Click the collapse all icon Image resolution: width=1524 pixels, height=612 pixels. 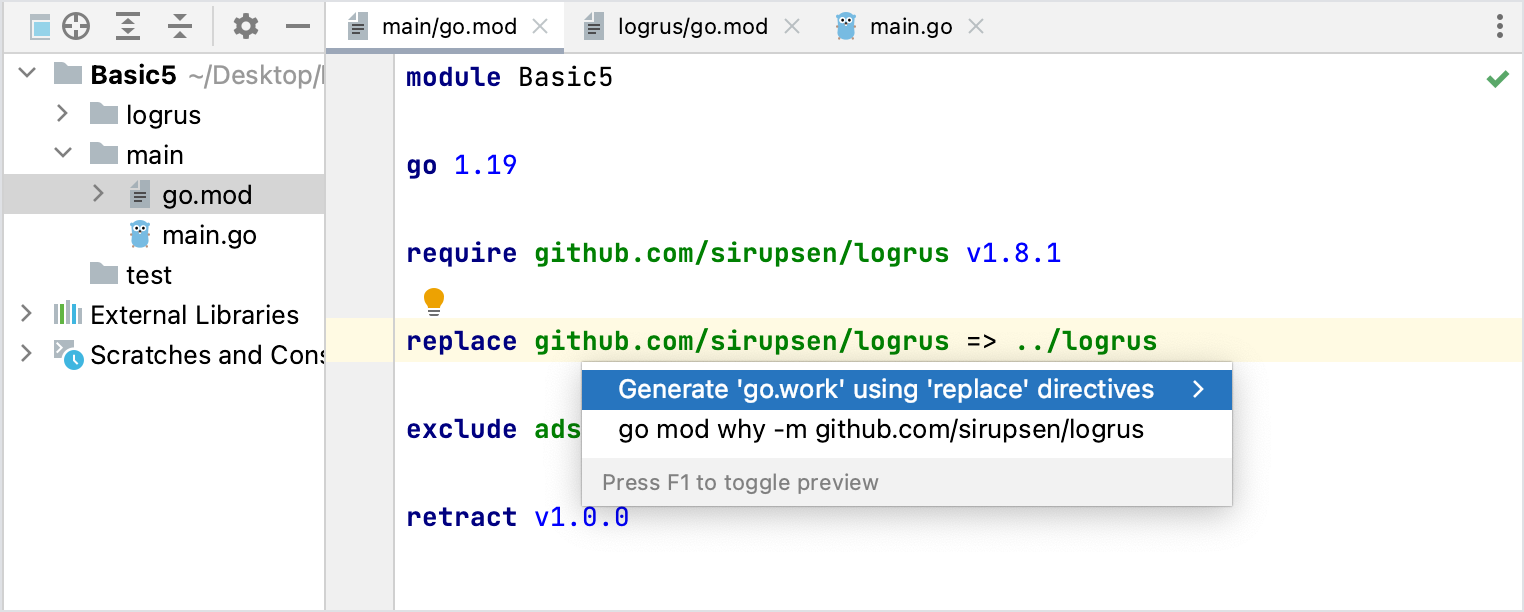tap(180, 27)
